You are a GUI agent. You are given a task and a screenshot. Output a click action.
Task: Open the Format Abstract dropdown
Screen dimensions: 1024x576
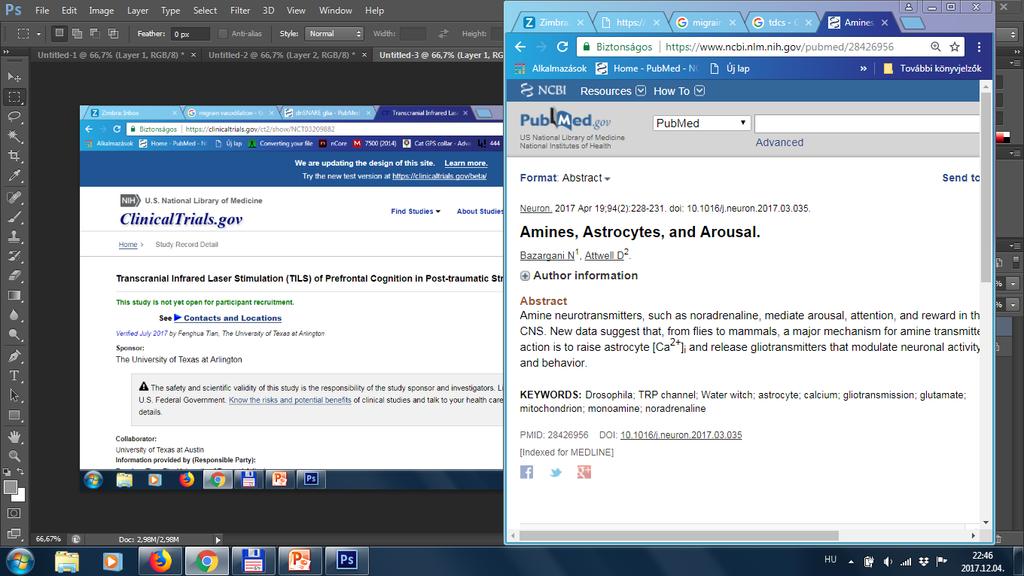point(586,178)
